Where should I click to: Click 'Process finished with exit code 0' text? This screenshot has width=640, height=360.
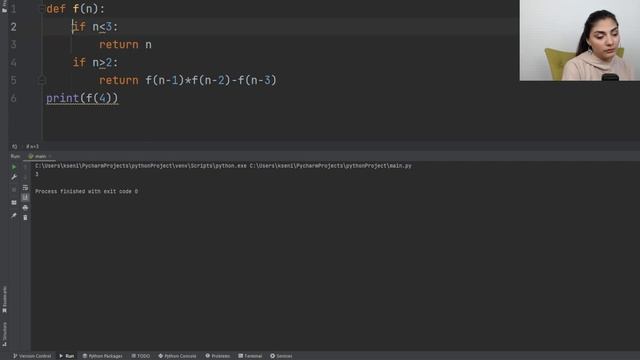[87, 191]
